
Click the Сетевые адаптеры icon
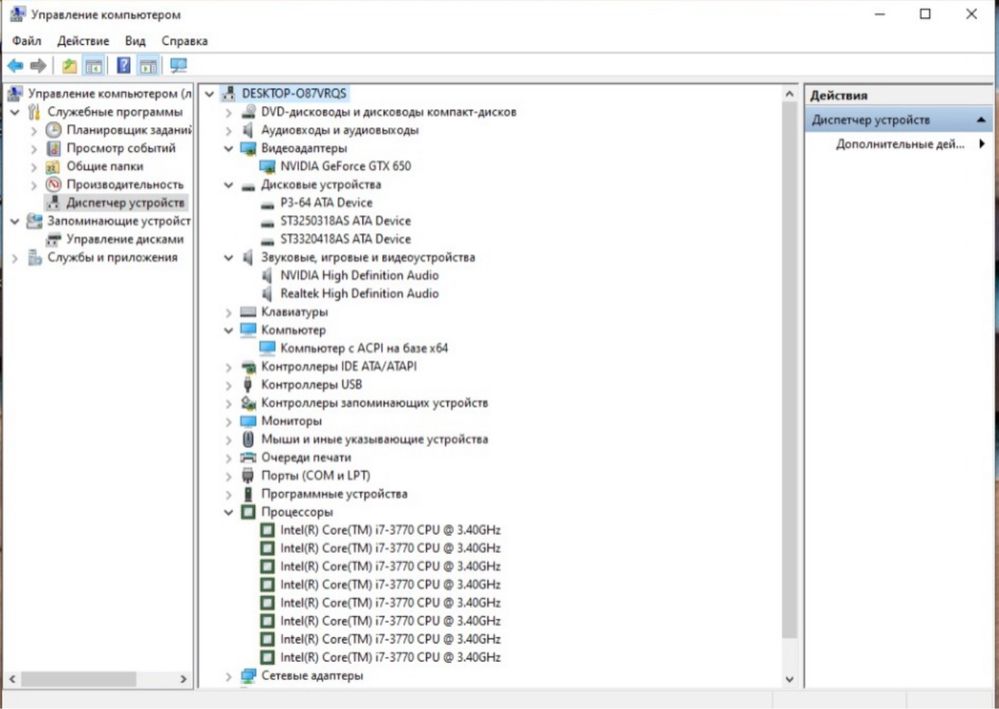pos(248,676)
